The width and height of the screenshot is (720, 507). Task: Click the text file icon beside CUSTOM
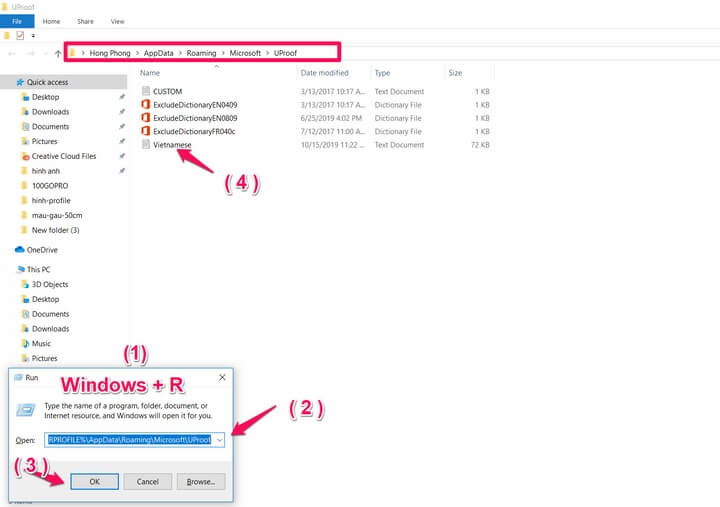pyautogui.click(x=146, y=91)
